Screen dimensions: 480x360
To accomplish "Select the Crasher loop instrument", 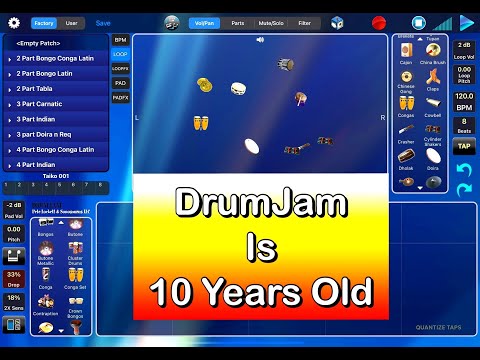I will [x=406, y=133].
